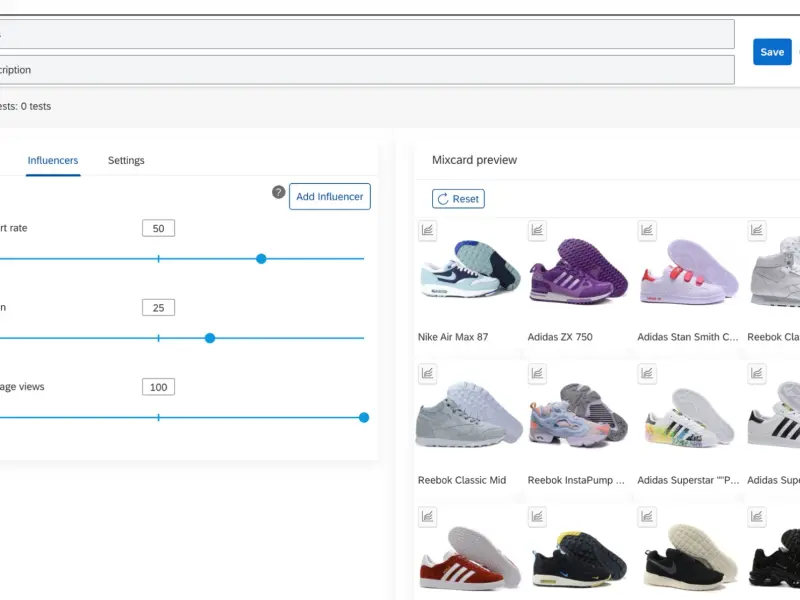This screenshot has height=600, width=800.
Task: Open analytics icon on Reebok InstaPump card
Action: 537,374
